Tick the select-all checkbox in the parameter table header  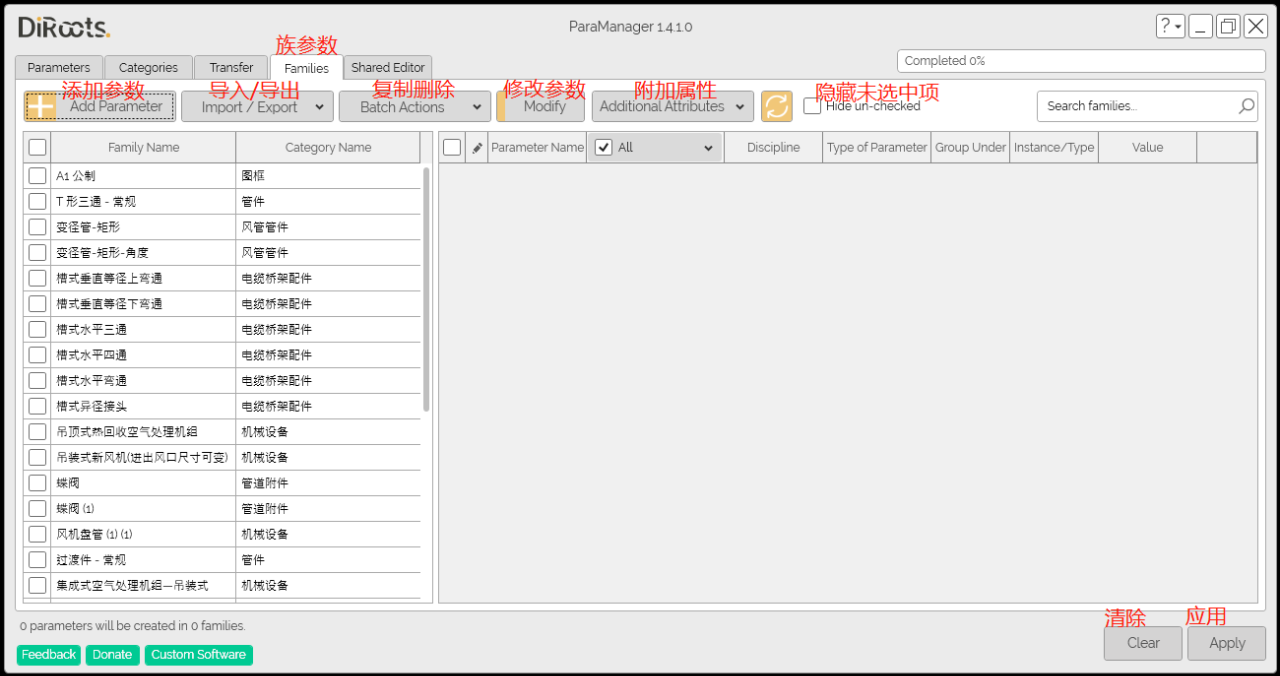[452, 147]
